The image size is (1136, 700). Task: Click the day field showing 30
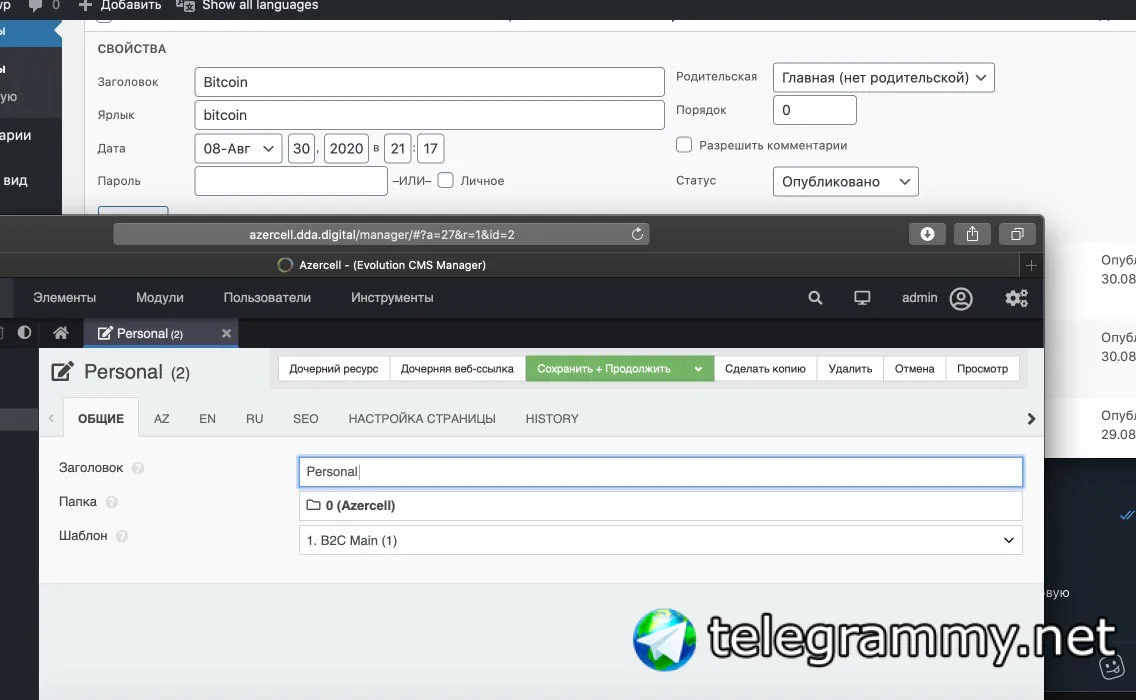coord(301,149)
